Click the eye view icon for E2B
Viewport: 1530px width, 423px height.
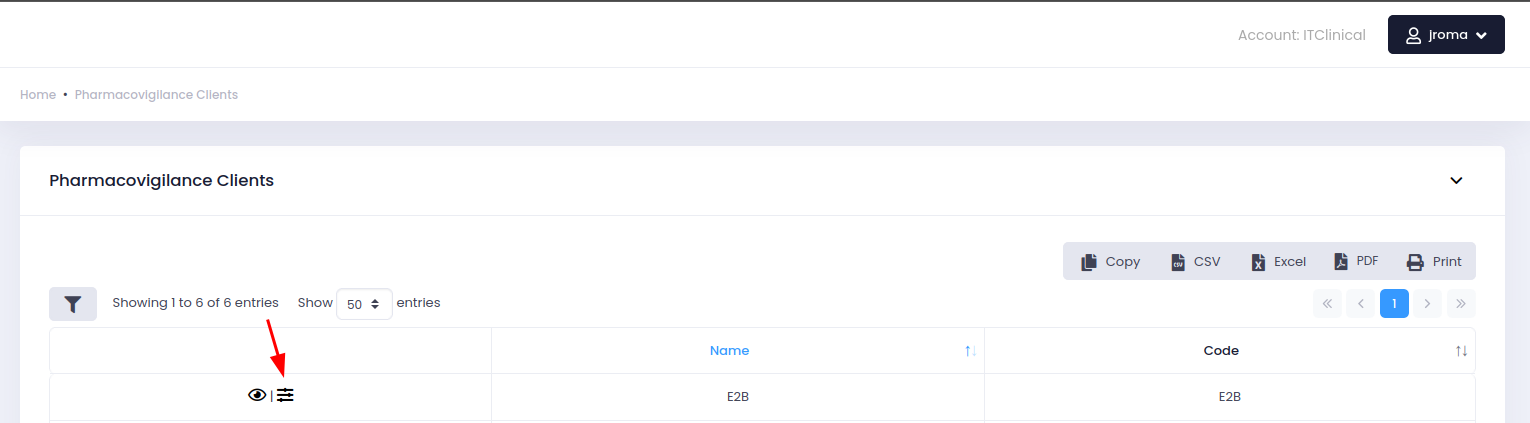[257, 395]
